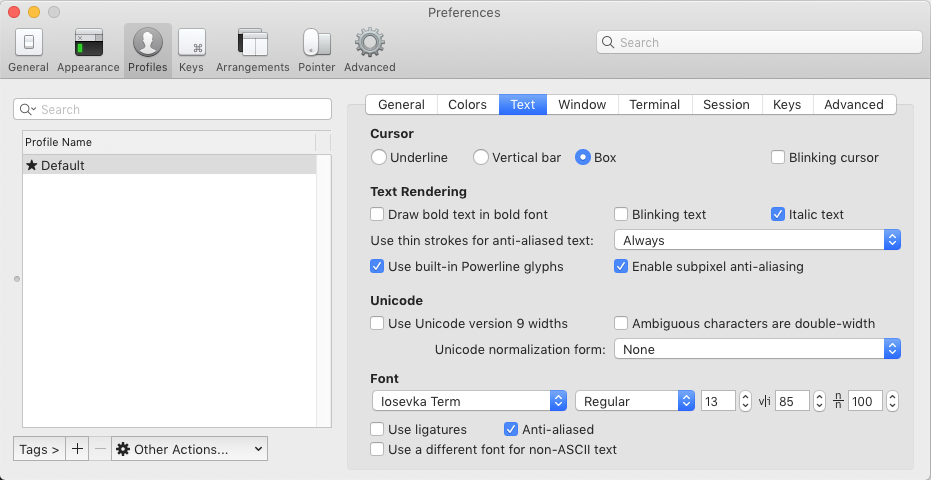
Task: Open the Keys preferences toolbar icon
Action: (x=191, y=50)
